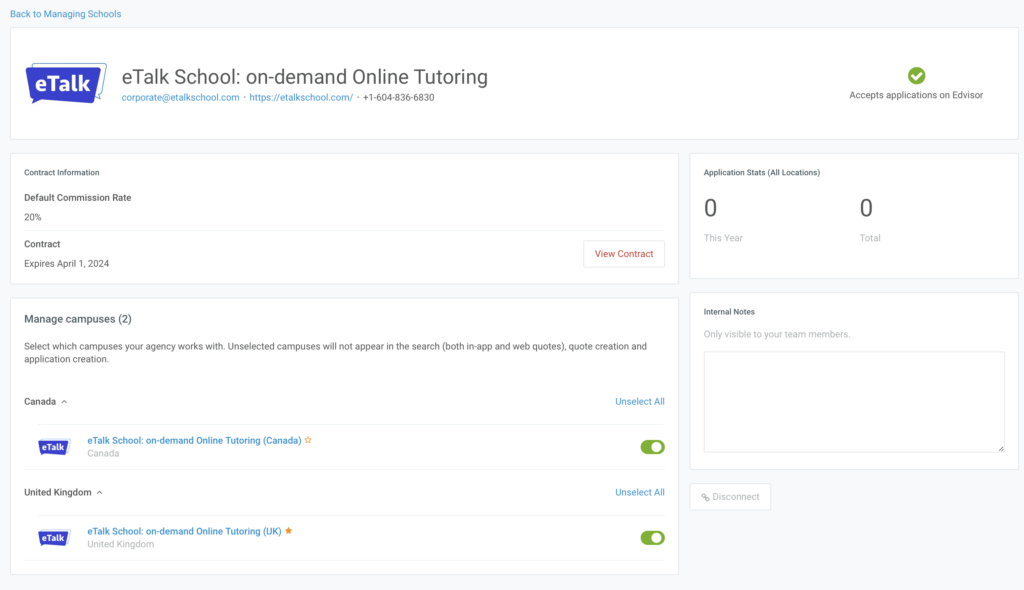The image size is (1024, 590).
Task: Click the green Accepts applications checkmark icon
Action: coord(916,76)
